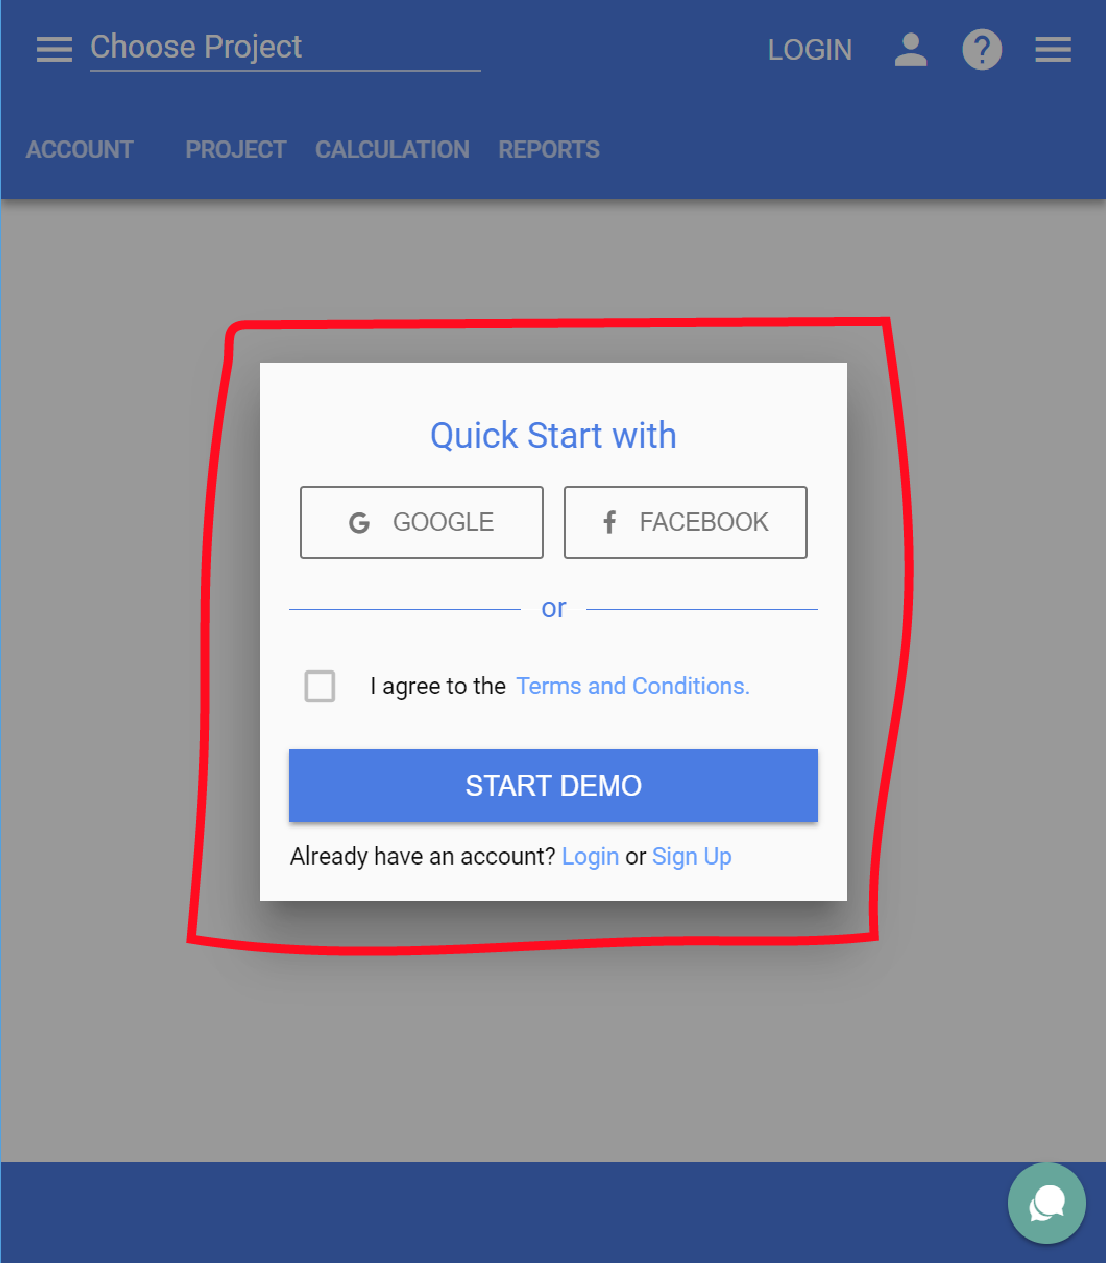Open the help question mark icon
The width and height of the screenshot is (1106, 1263).
(x=982, y=49)
